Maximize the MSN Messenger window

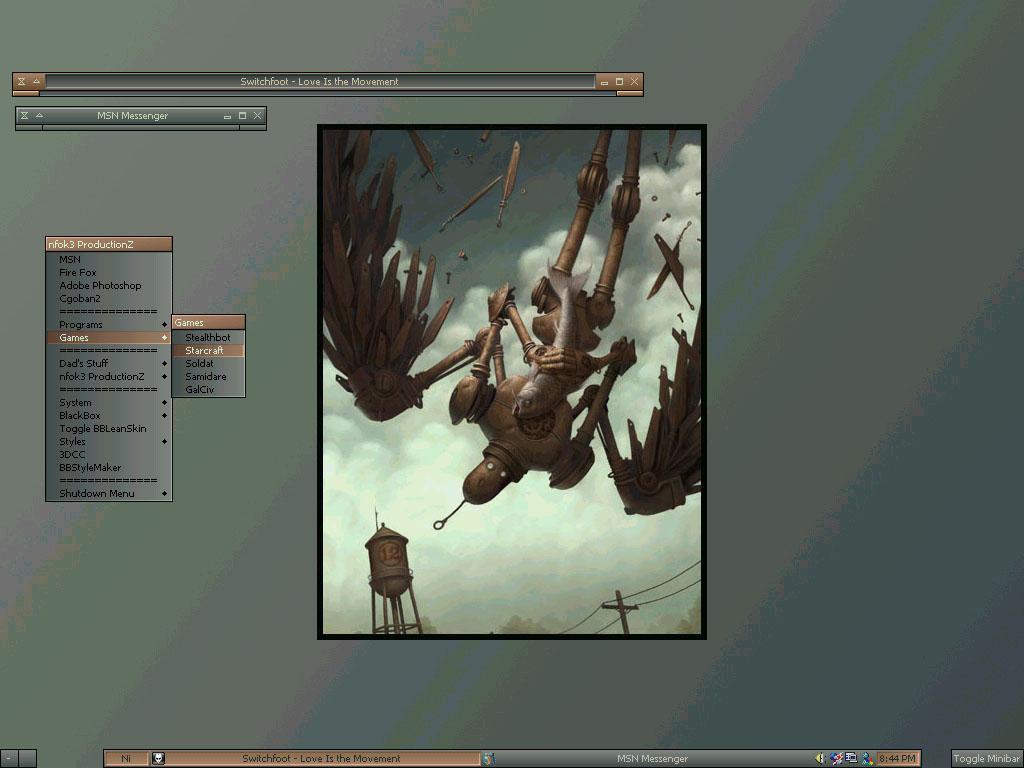pyautogui.click(x=242, y=116)
